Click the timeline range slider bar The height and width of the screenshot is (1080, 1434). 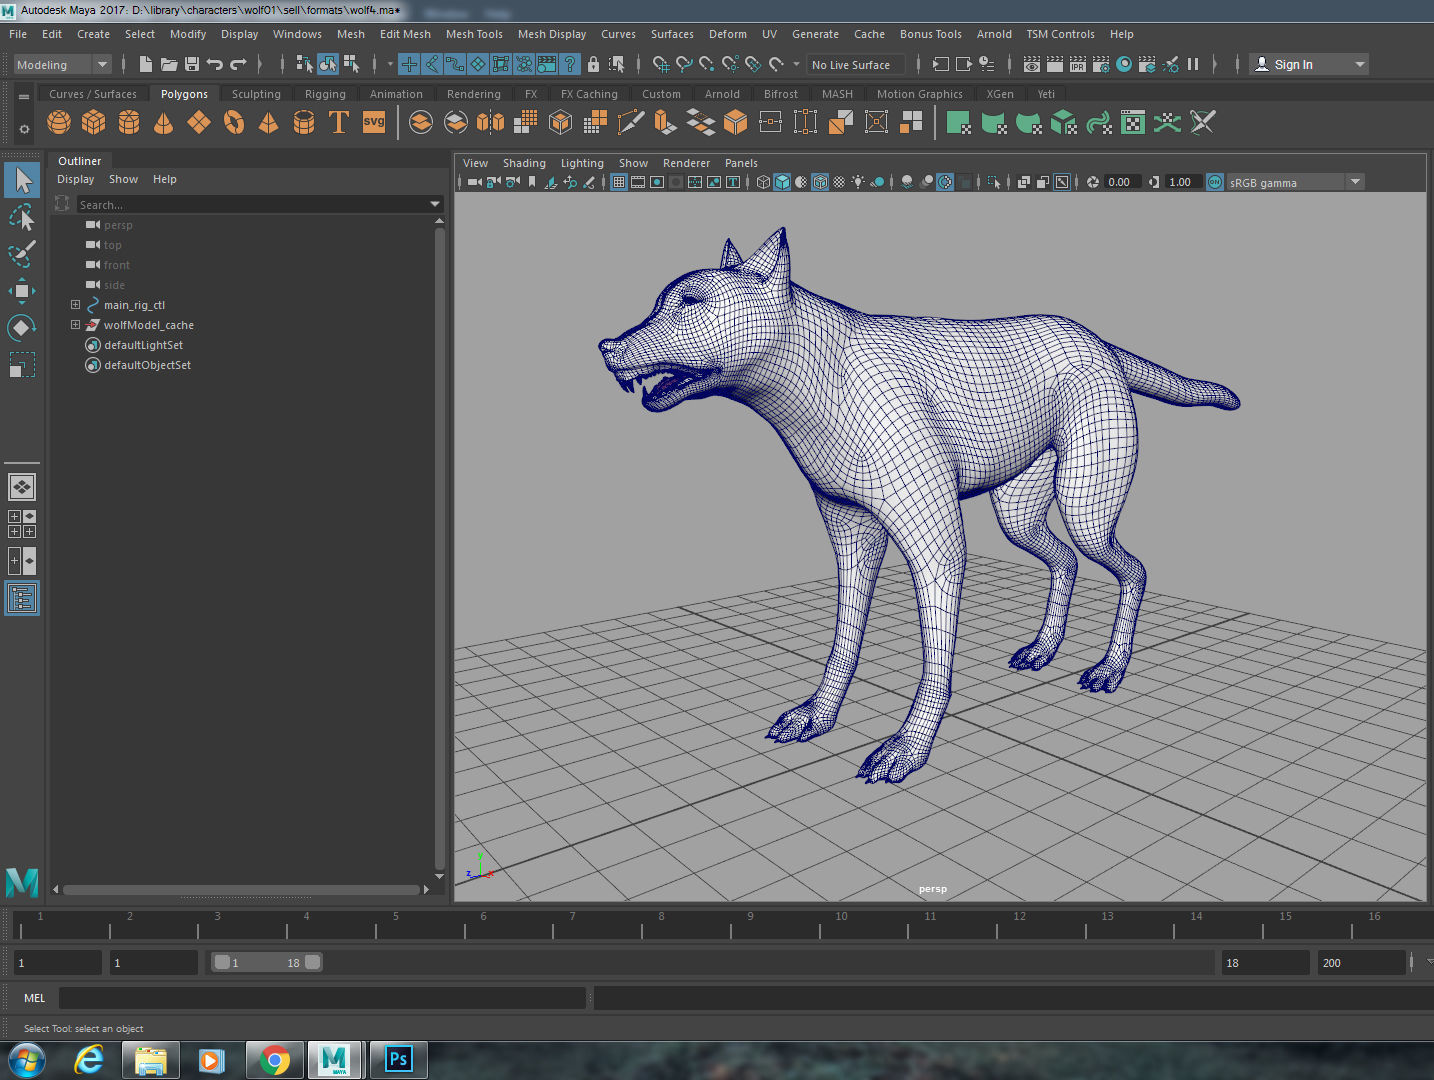[x=267, y=962]
